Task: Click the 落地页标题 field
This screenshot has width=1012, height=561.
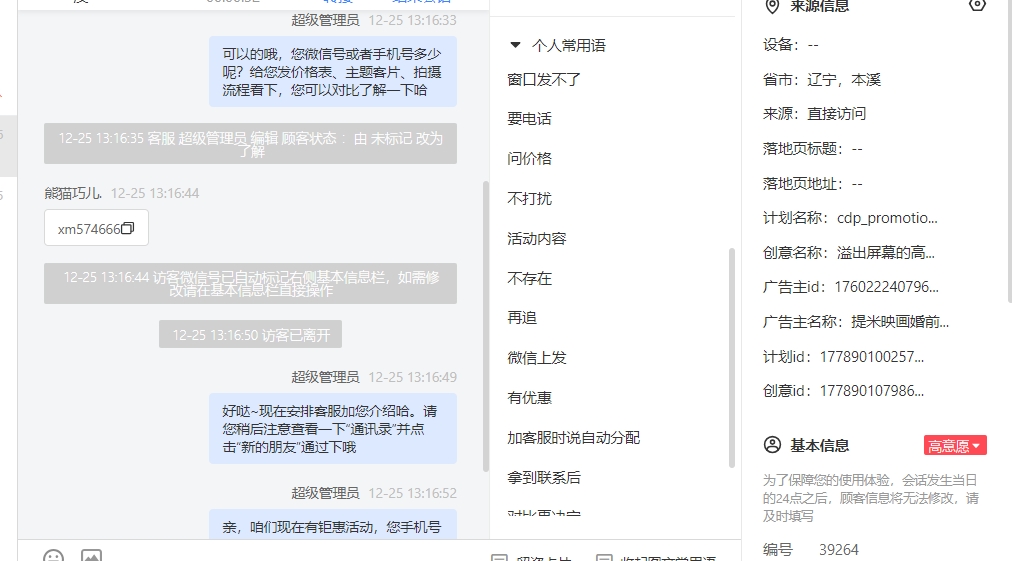Action: (813, 149)
